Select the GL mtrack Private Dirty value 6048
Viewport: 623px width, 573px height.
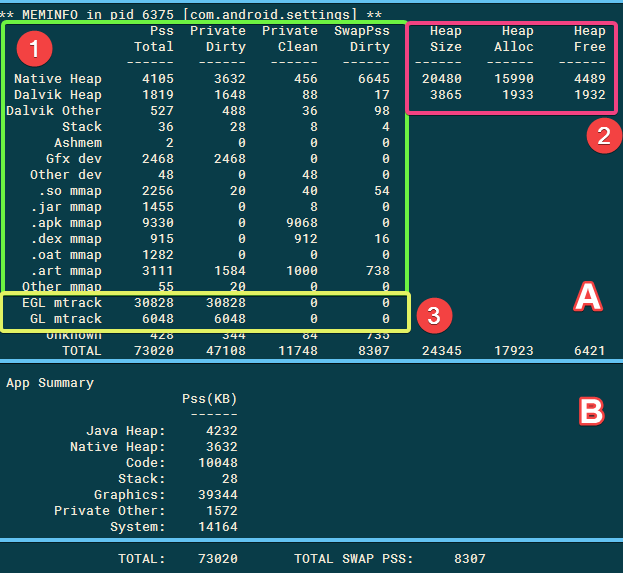(x=230, y=319)
